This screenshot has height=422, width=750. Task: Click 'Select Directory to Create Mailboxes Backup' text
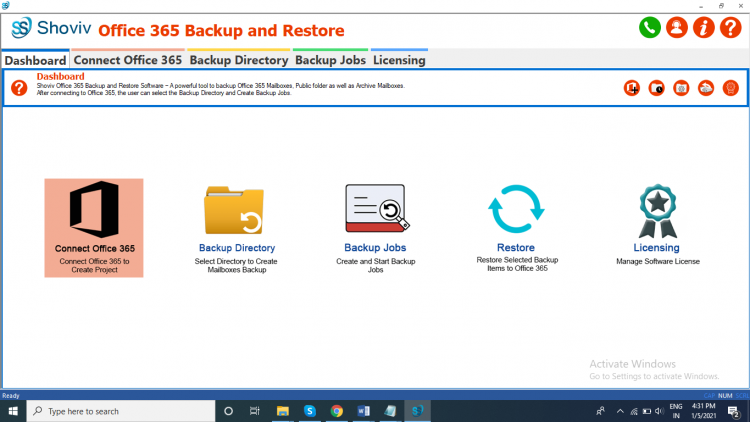pyautogui.click(x=236, y=266)
